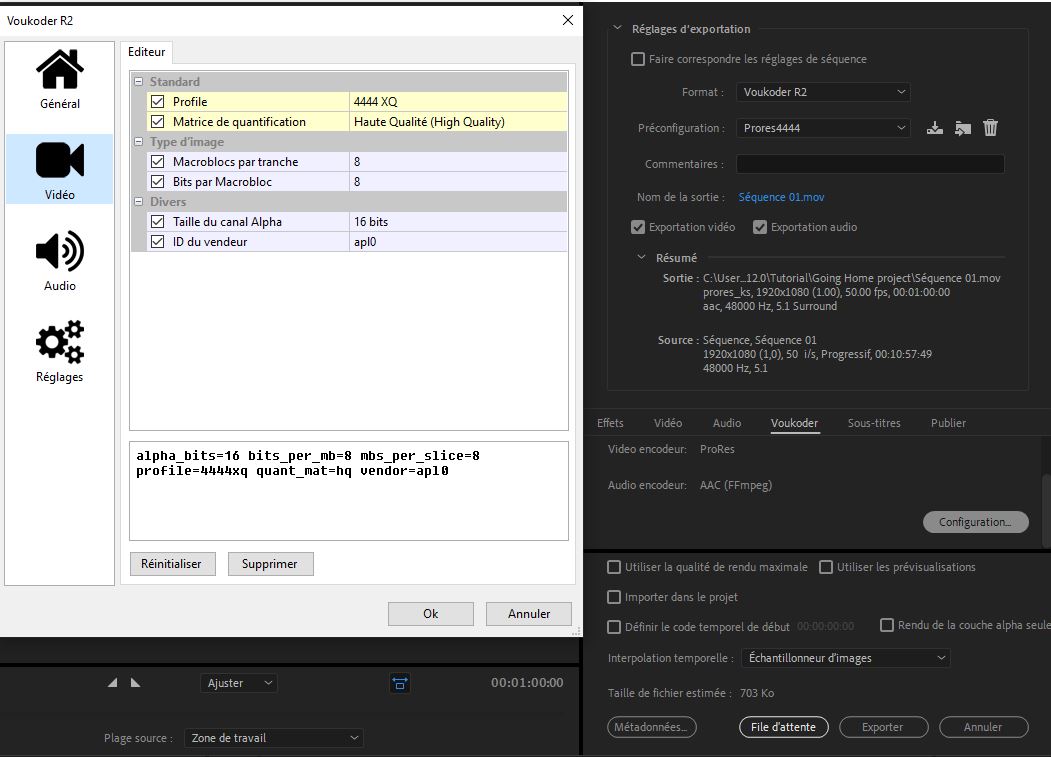Viewport: 1051px width, 757px height.
Task: Enable Utiliser la qualité de rendu maximale
Action: (614, 567)
